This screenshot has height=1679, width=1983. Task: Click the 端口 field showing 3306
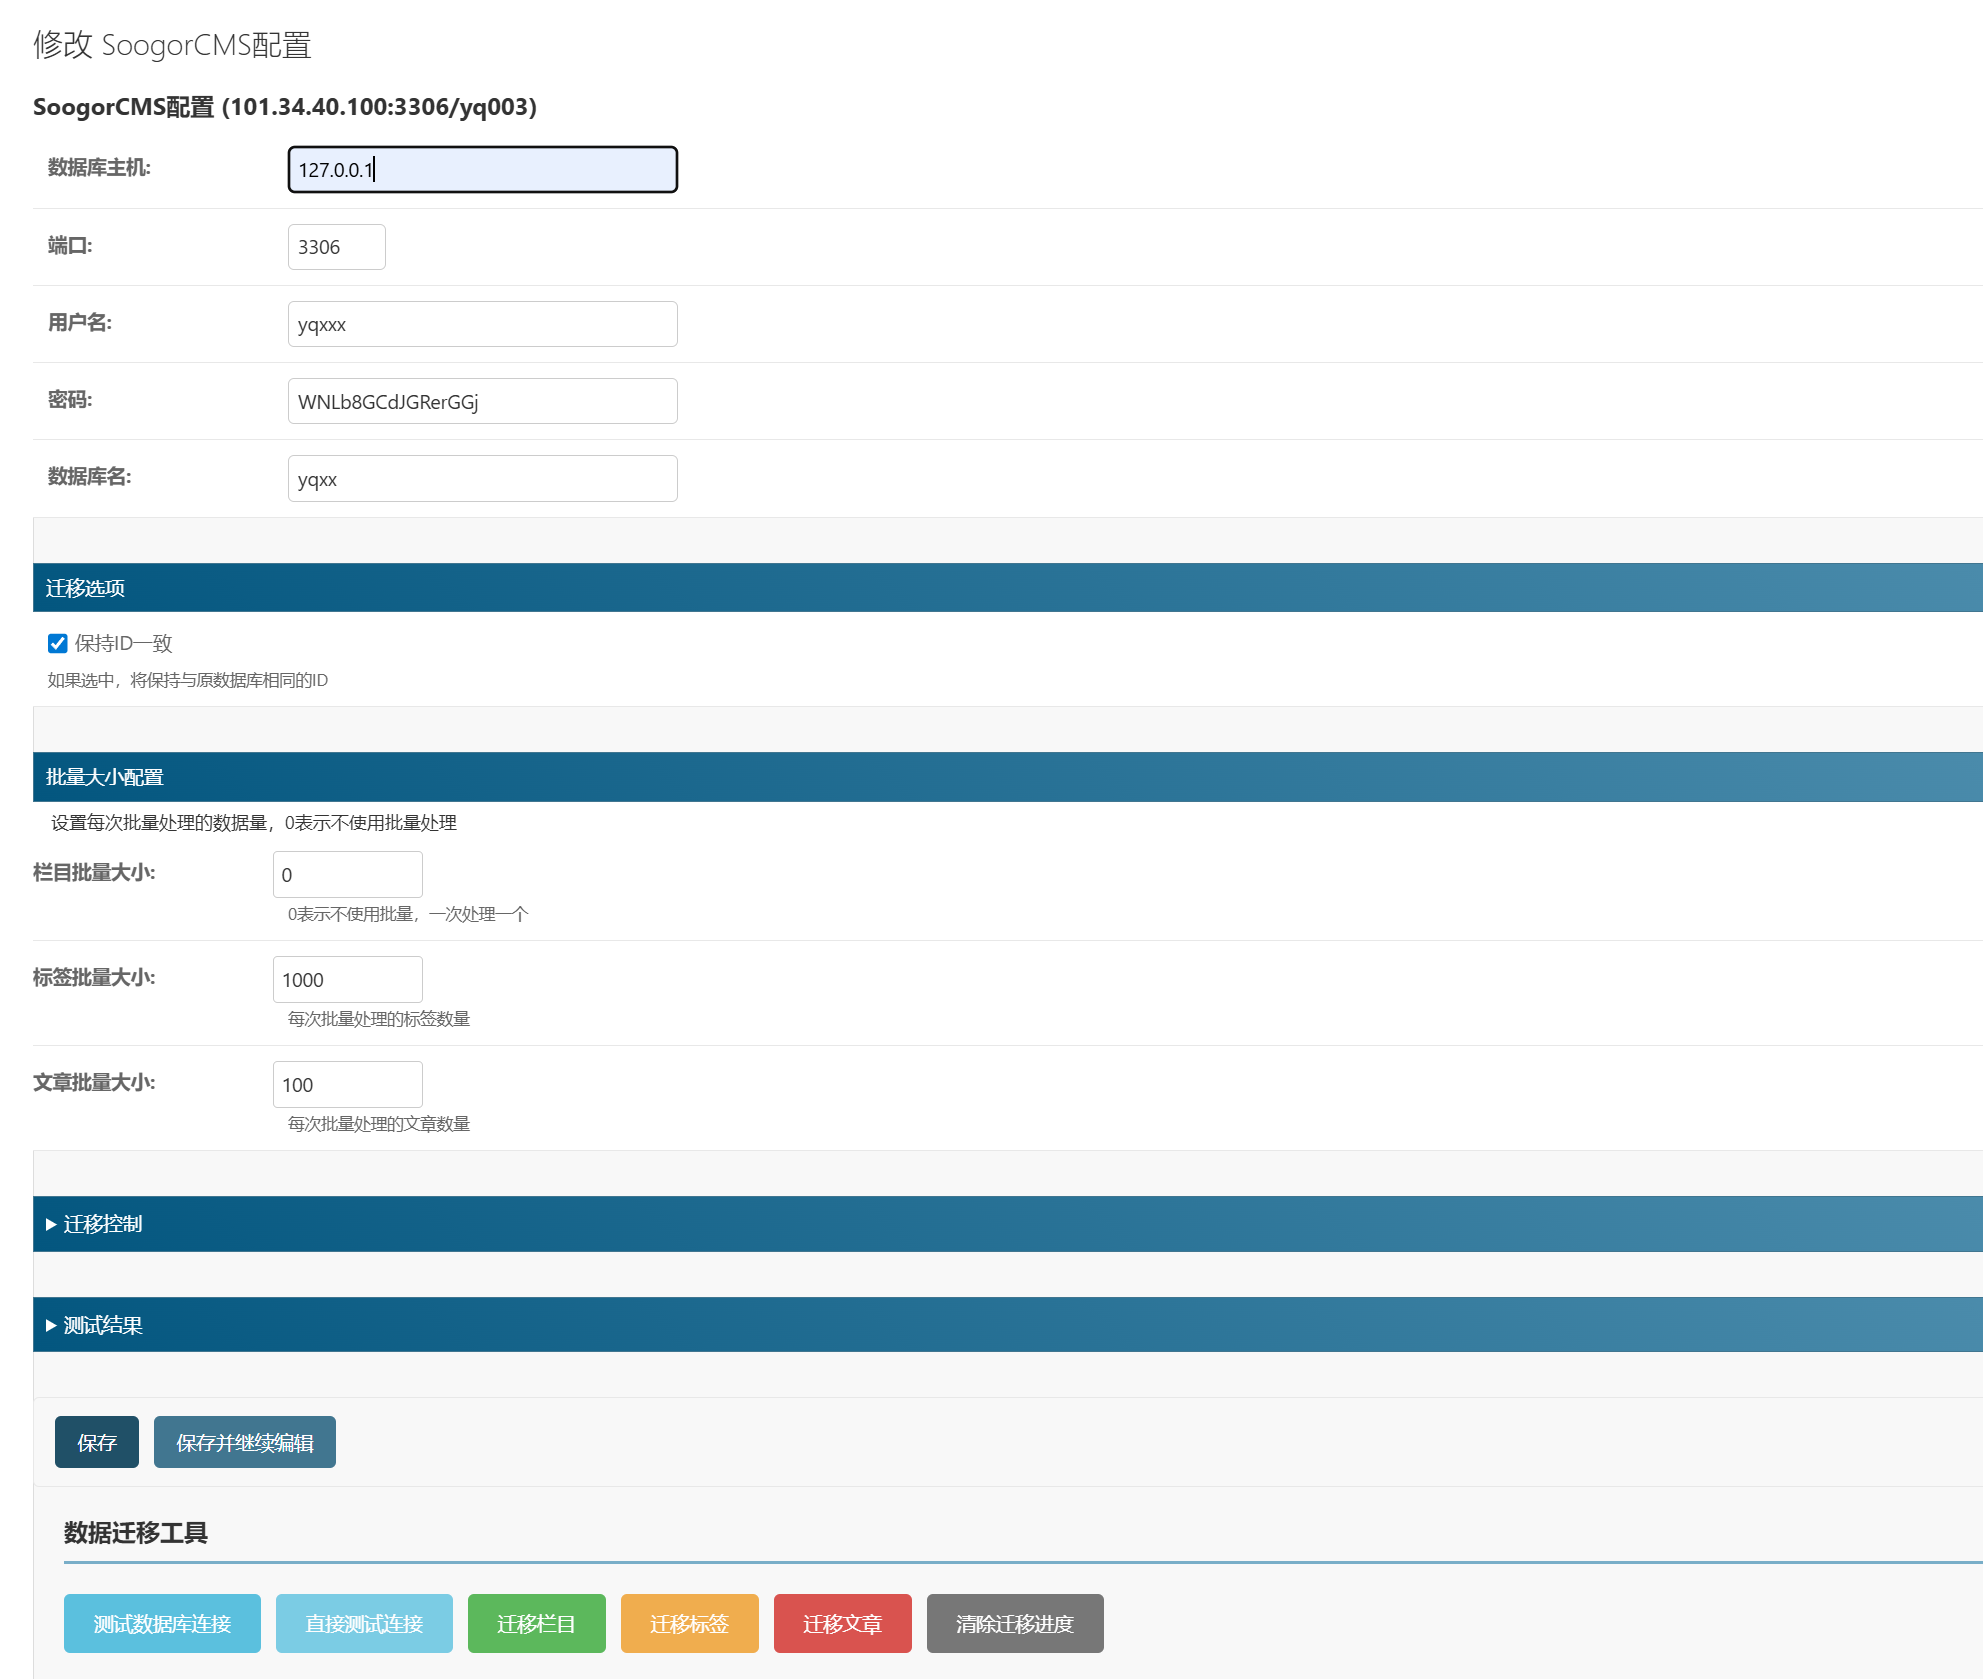pos(336,247)
